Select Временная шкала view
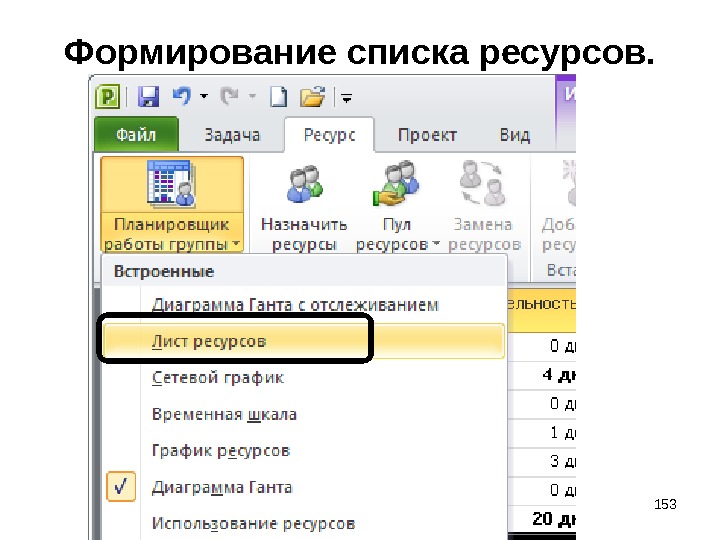Image resolution: width=720 pixels, height=540 pixels. [304, 414]
